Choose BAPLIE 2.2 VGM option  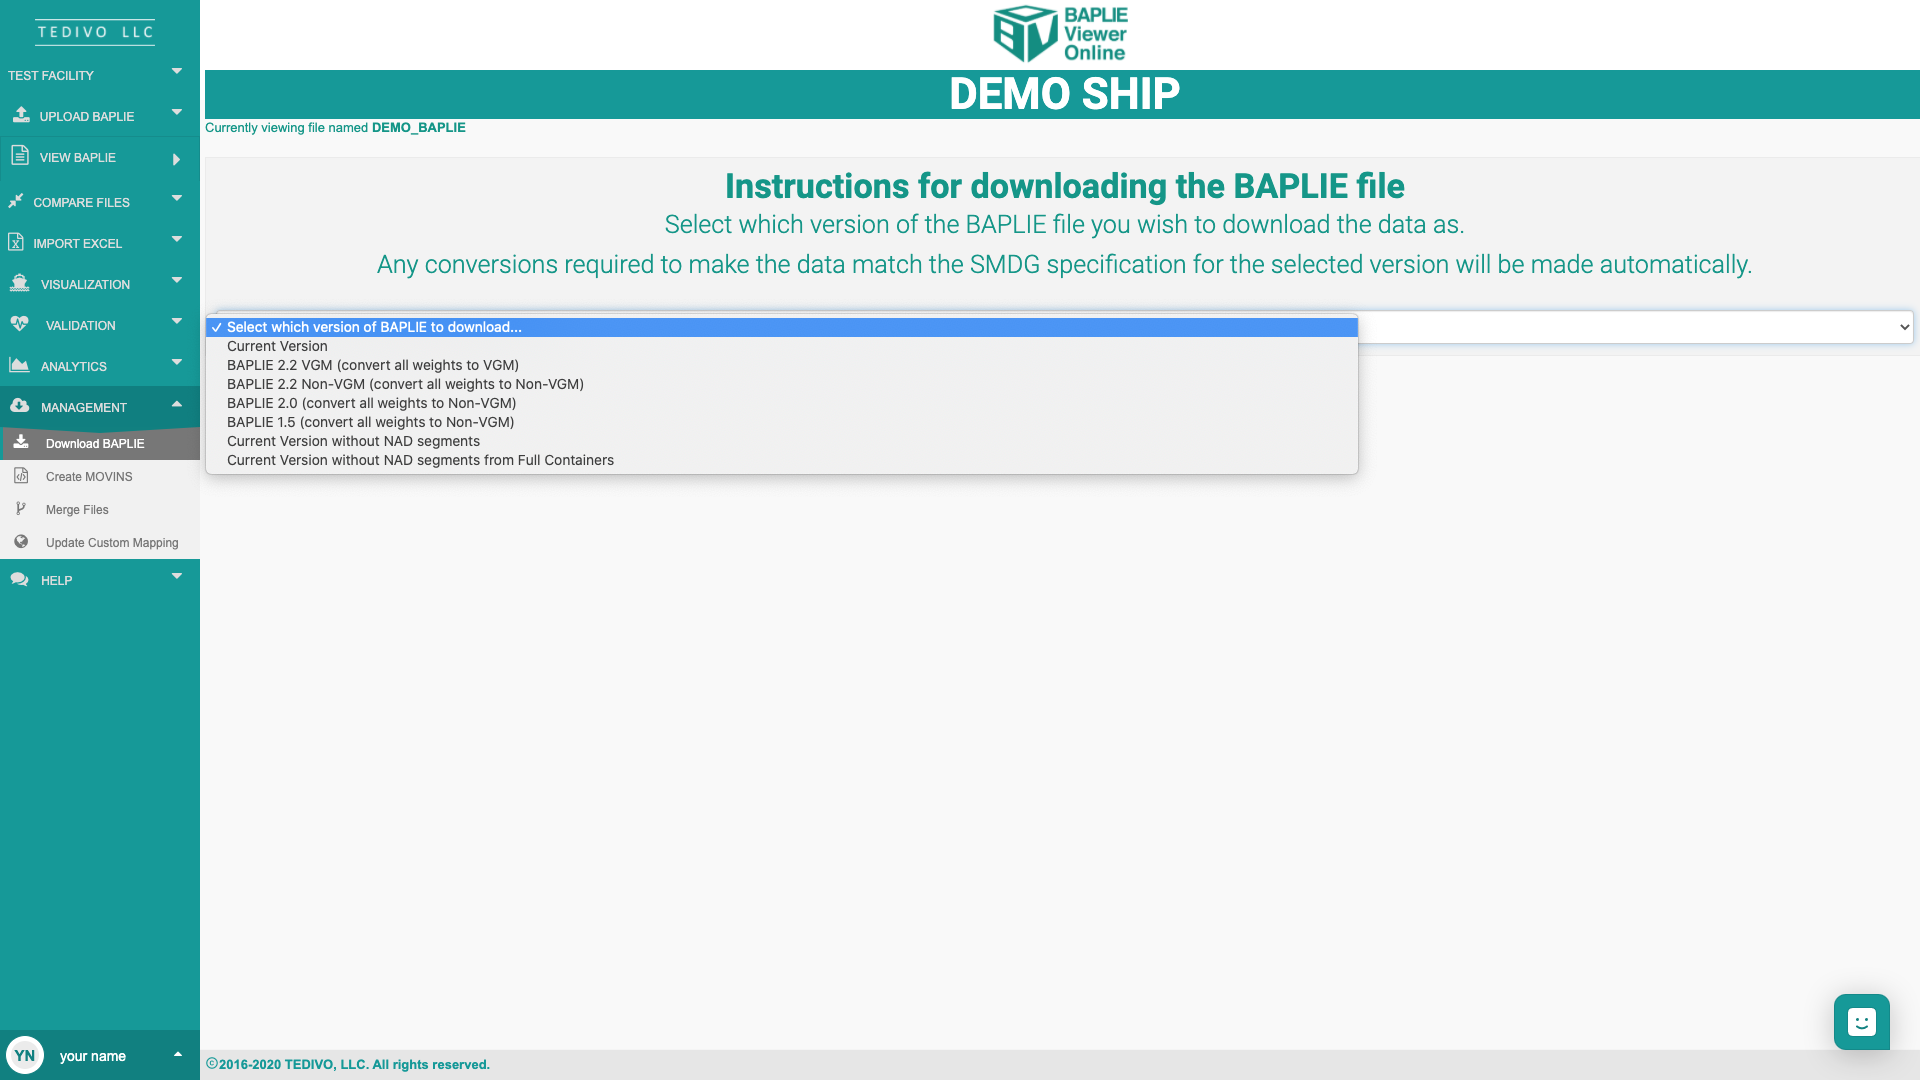372,365
